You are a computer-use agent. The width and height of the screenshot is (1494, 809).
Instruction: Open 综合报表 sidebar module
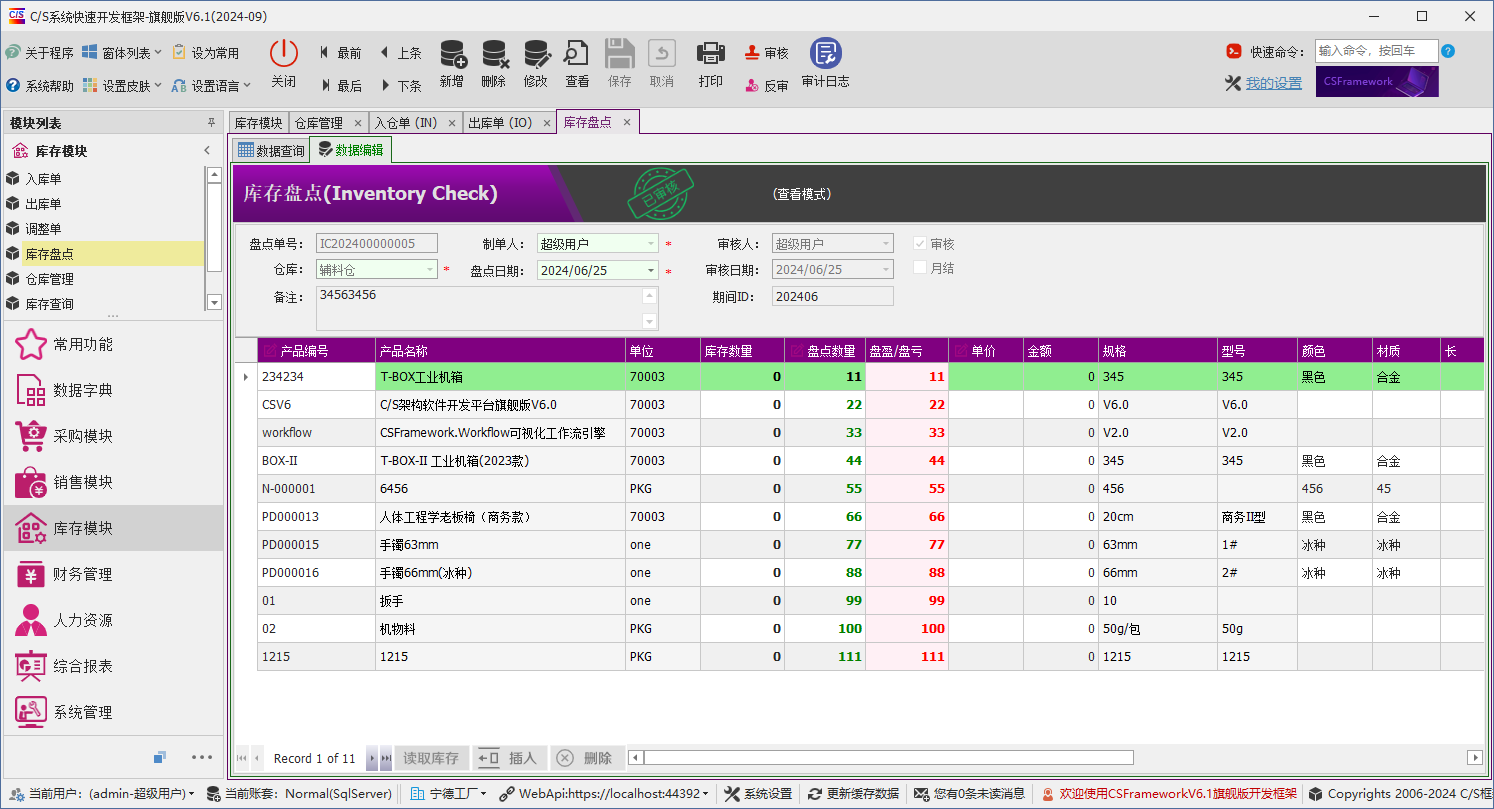point(113,666)
